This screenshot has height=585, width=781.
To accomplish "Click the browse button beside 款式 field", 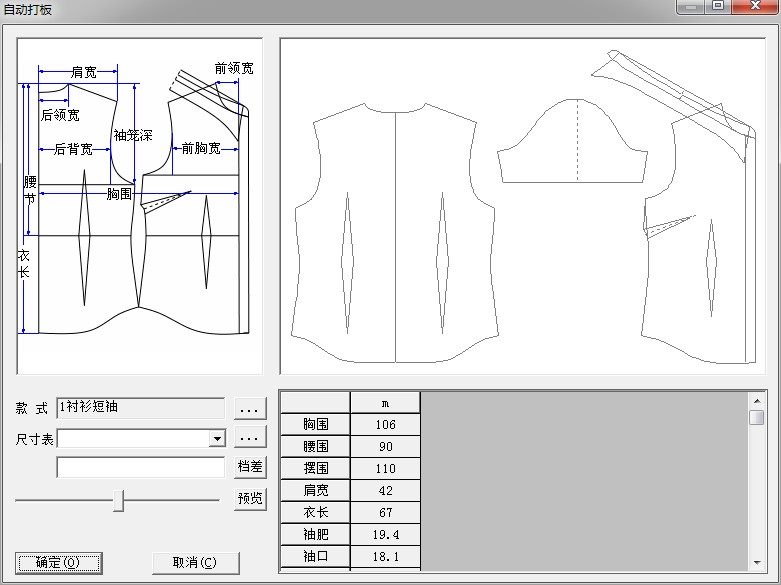I will click(x=250, y=408).
